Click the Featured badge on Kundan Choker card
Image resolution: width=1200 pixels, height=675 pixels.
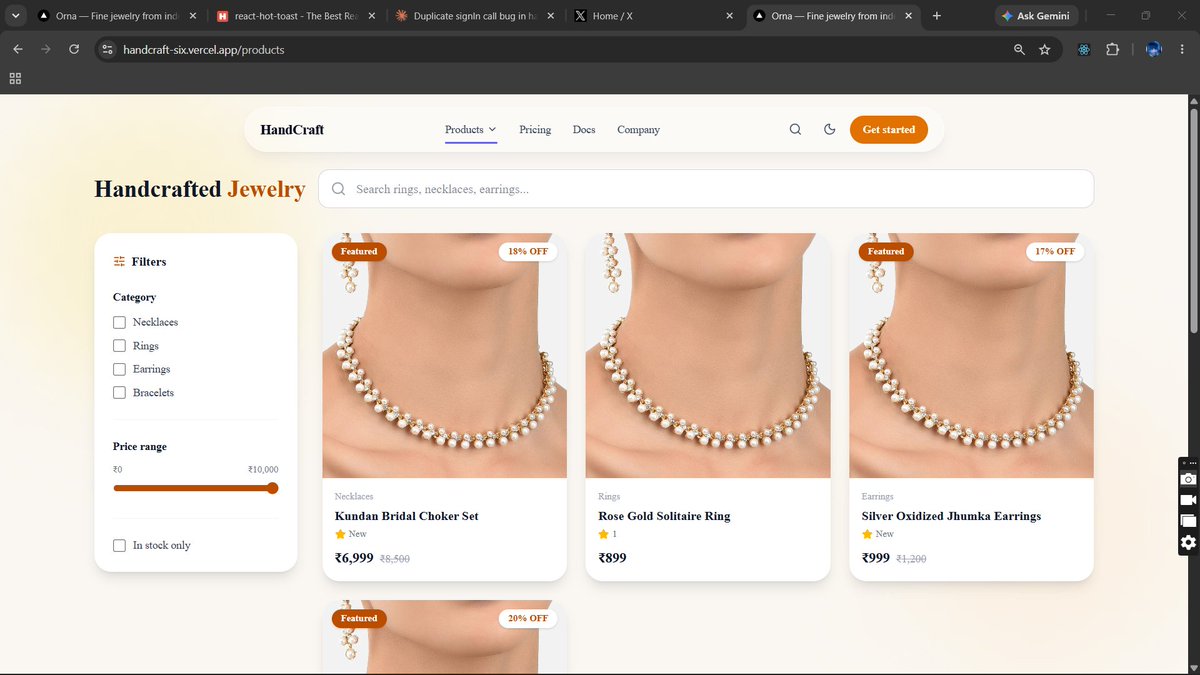[x=359, y=251]
